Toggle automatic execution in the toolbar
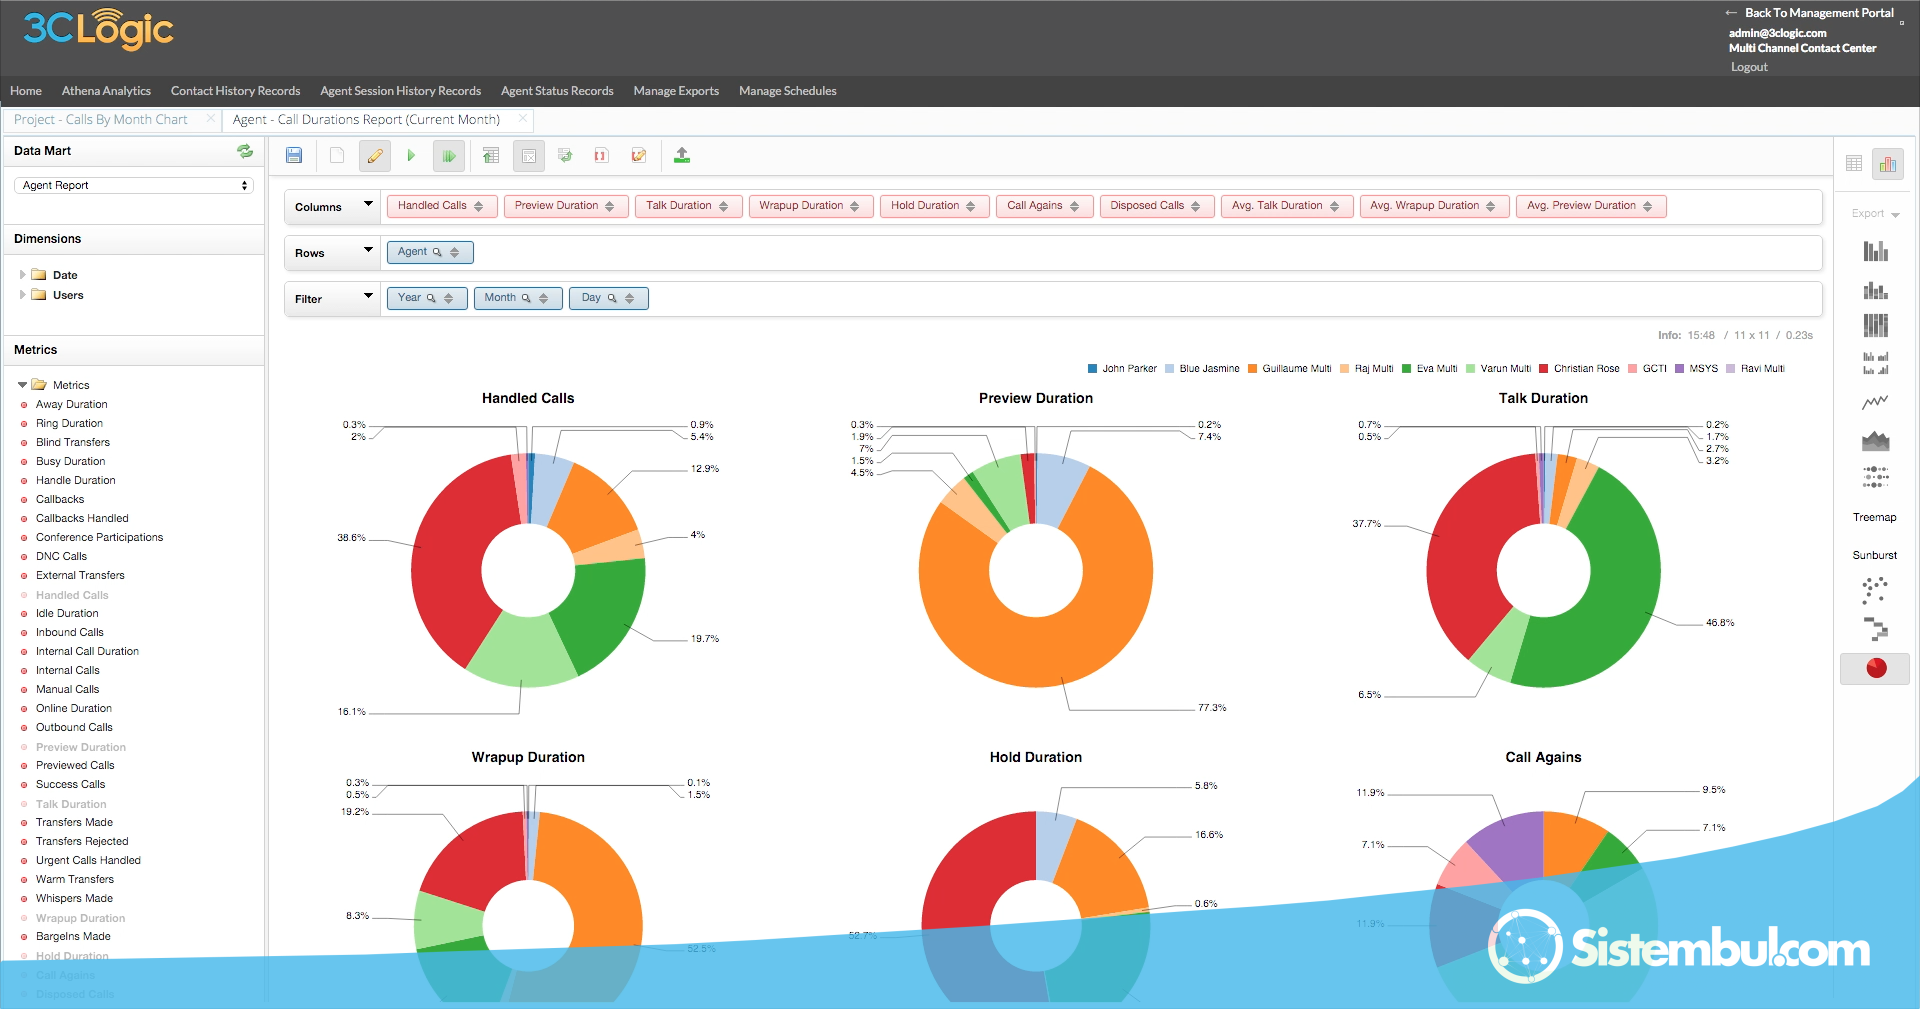Viewport: 1920px width, 1009px height. click(x=449, y=156)
